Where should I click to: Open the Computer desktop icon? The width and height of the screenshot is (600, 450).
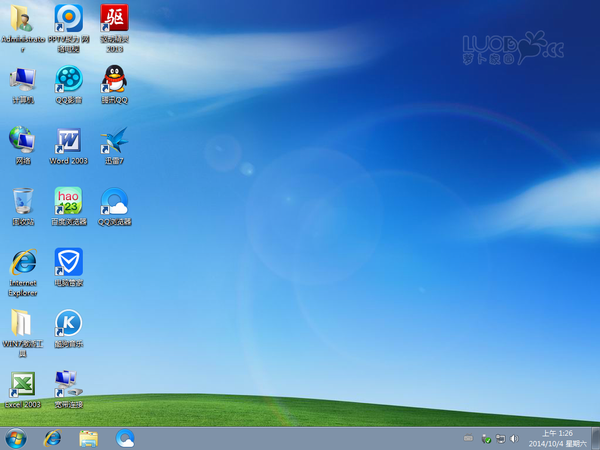click(x=22, y=79)
